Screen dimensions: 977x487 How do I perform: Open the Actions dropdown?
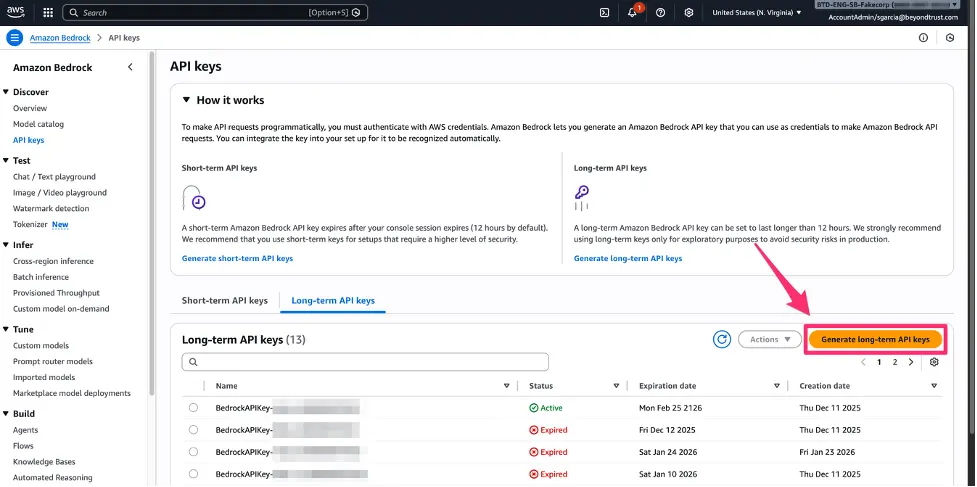tap(770, 339)
